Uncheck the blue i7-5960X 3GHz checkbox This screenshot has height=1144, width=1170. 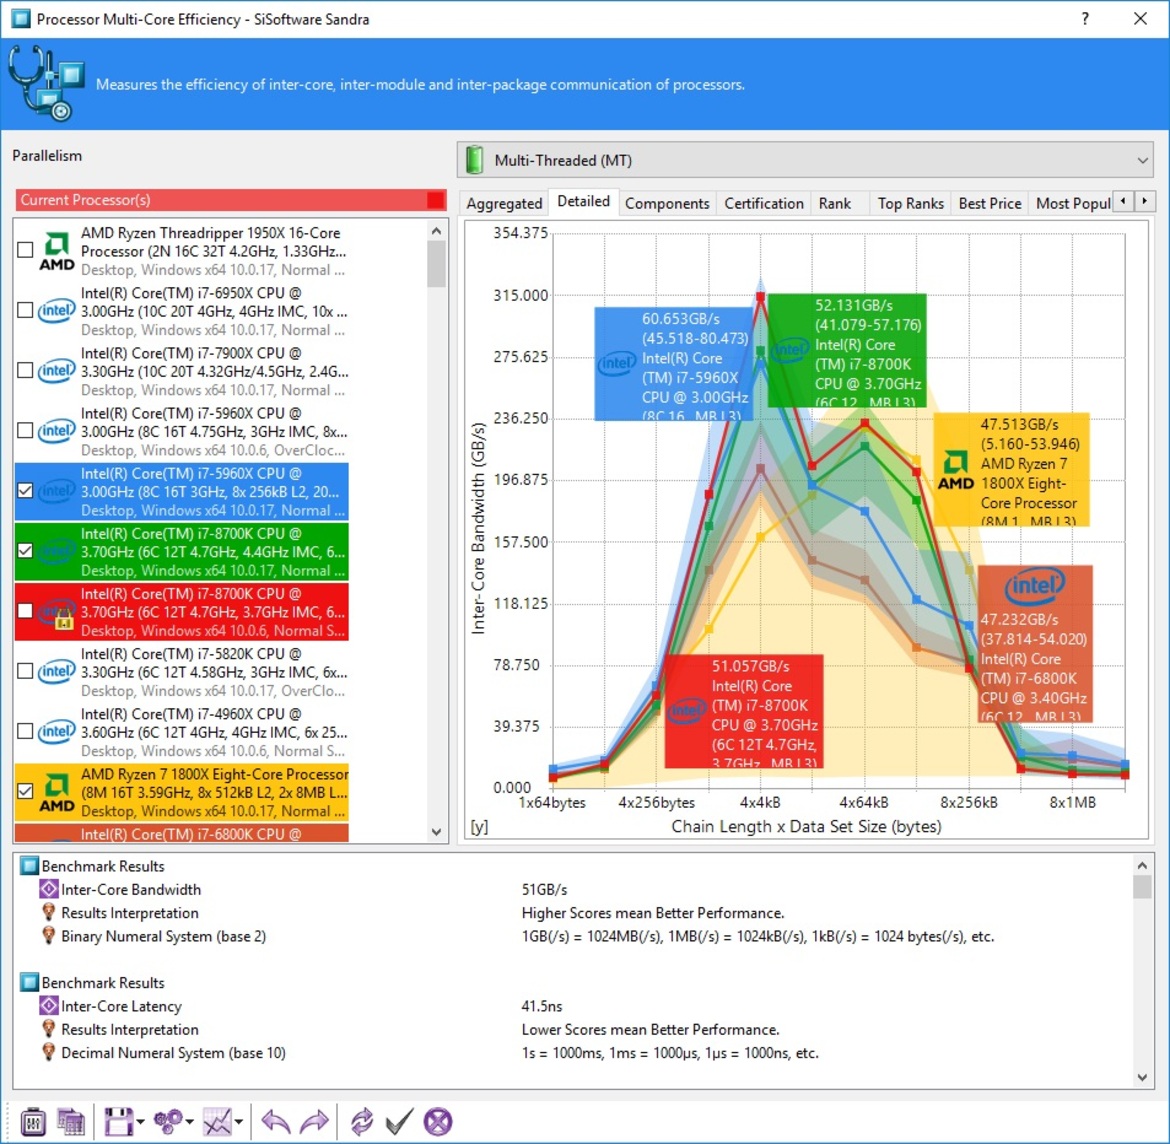pyautogui.click(x=25, y=490)
